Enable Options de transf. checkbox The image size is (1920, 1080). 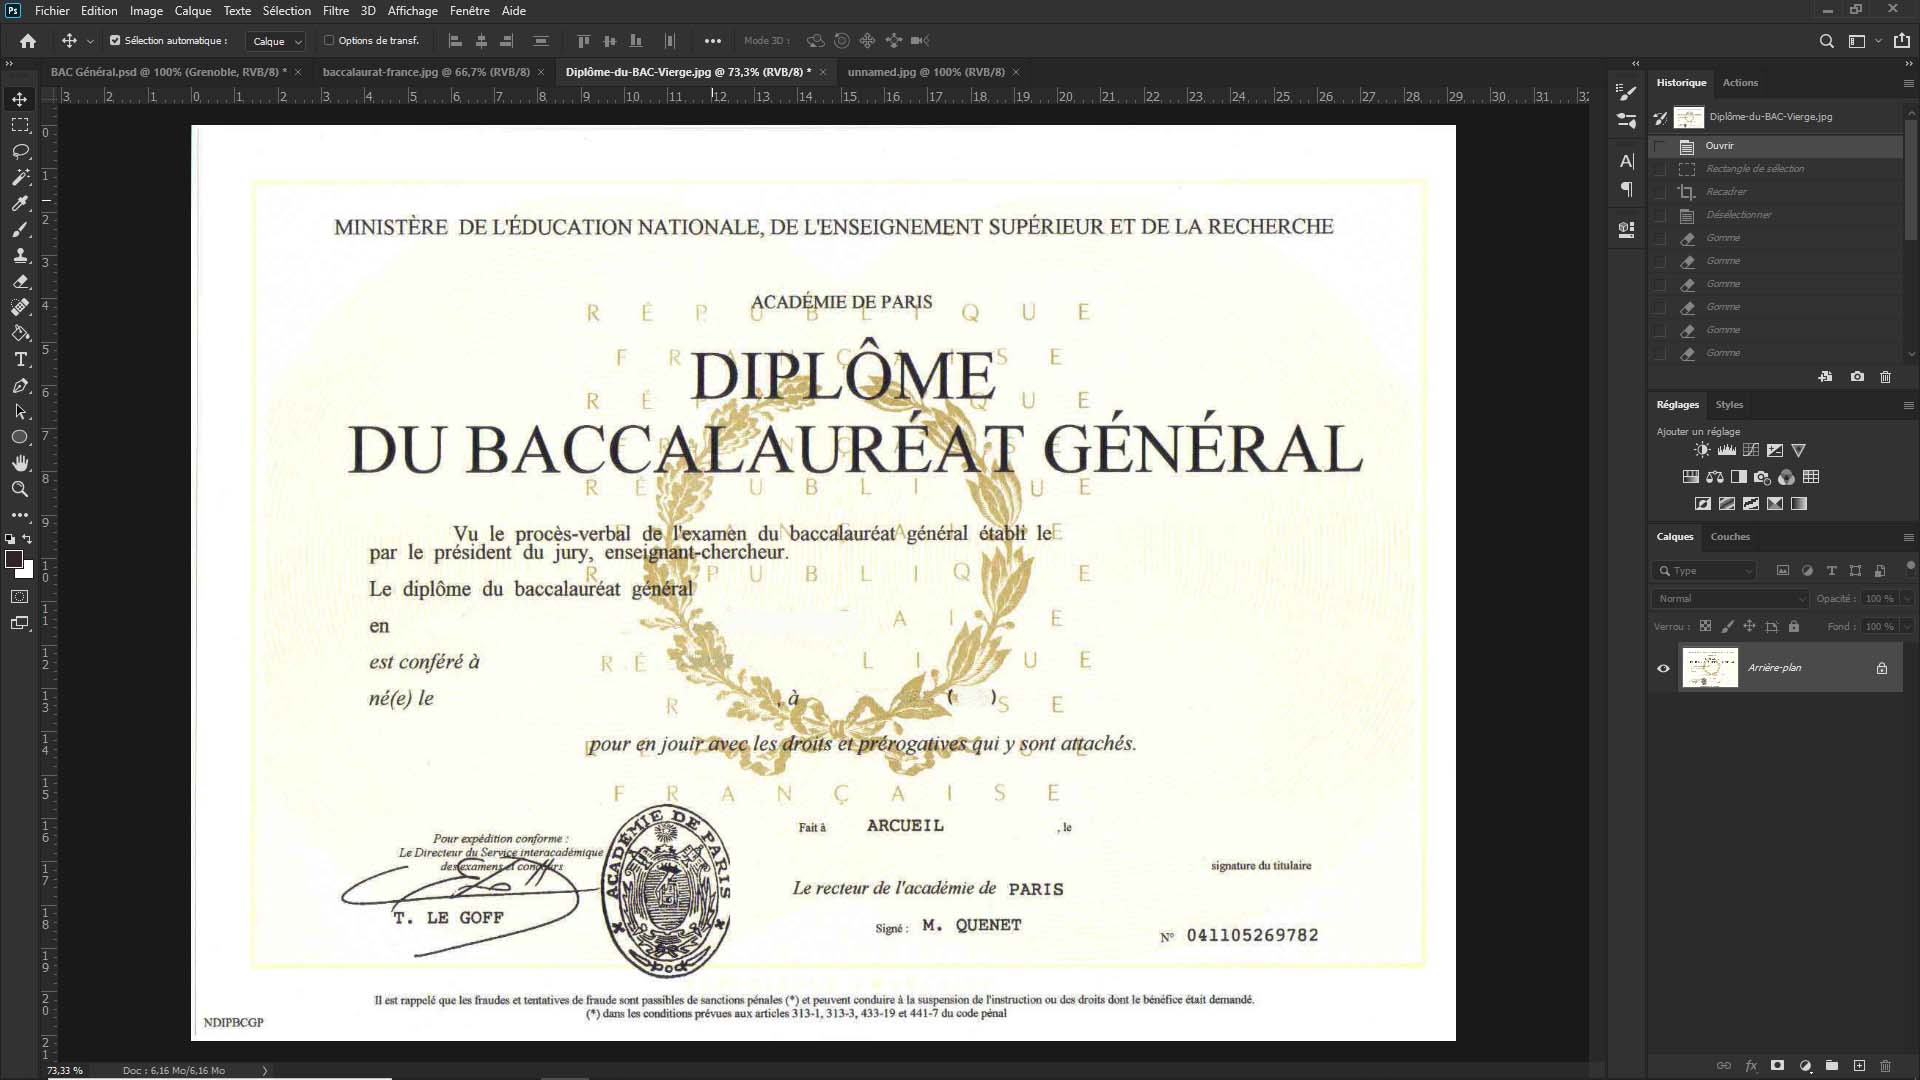329,41
